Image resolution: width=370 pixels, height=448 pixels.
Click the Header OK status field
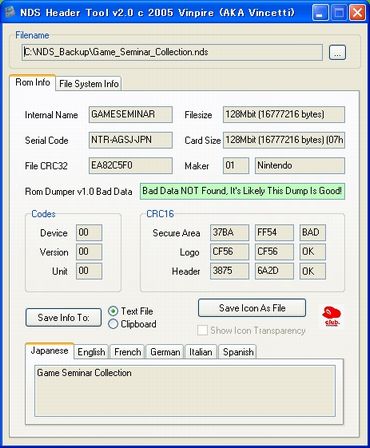pos(312,271)
